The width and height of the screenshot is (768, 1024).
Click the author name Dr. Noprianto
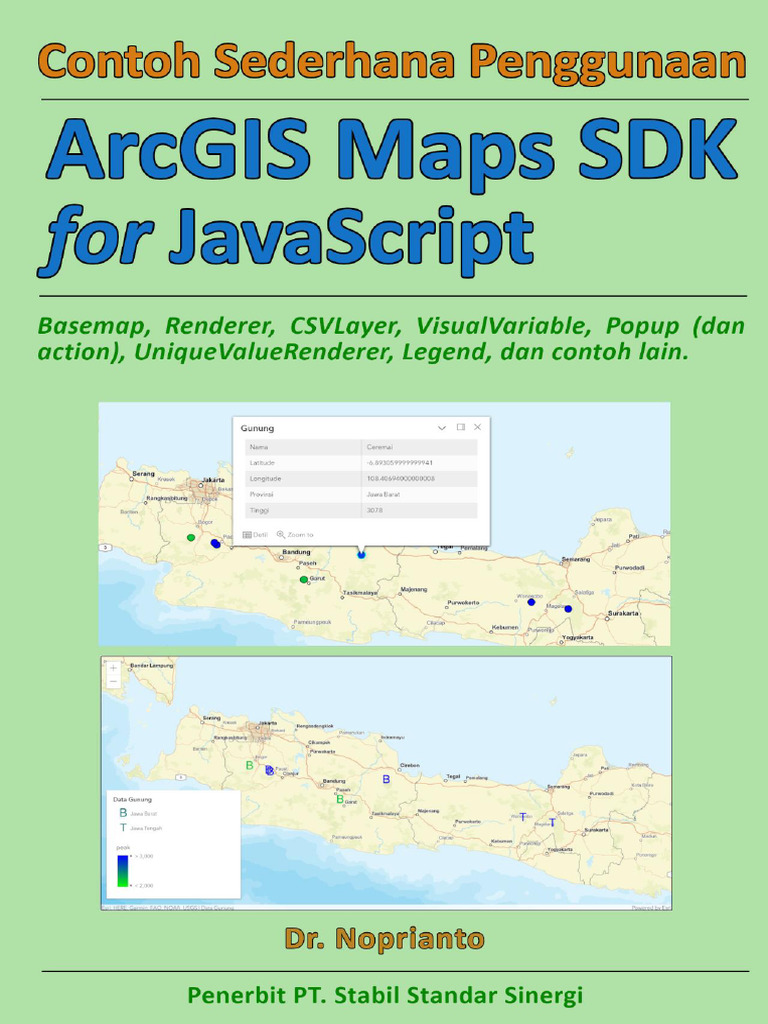tap(385, 939)
